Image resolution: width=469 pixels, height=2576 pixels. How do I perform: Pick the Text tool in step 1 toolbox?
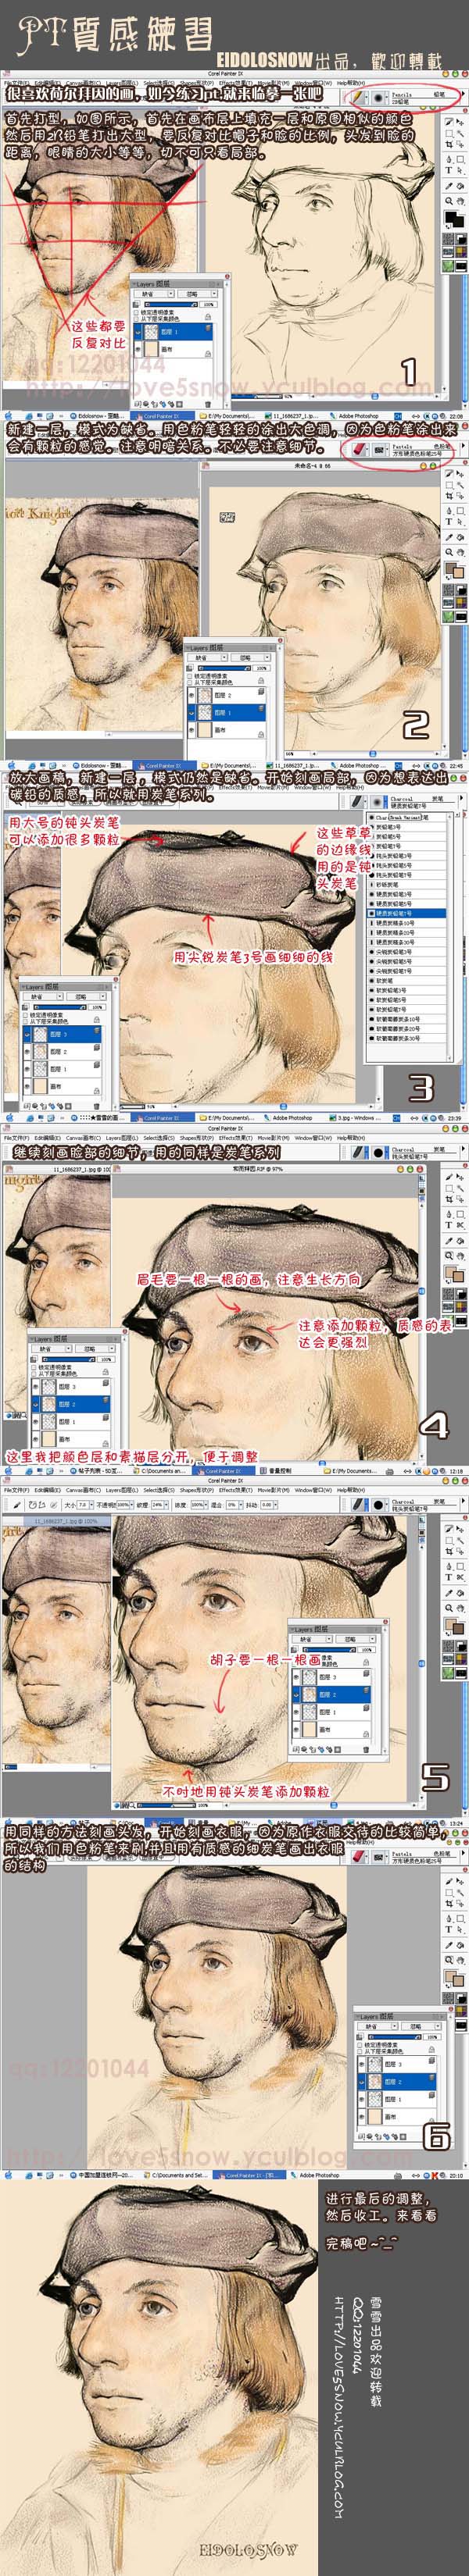tap(448, 170)
